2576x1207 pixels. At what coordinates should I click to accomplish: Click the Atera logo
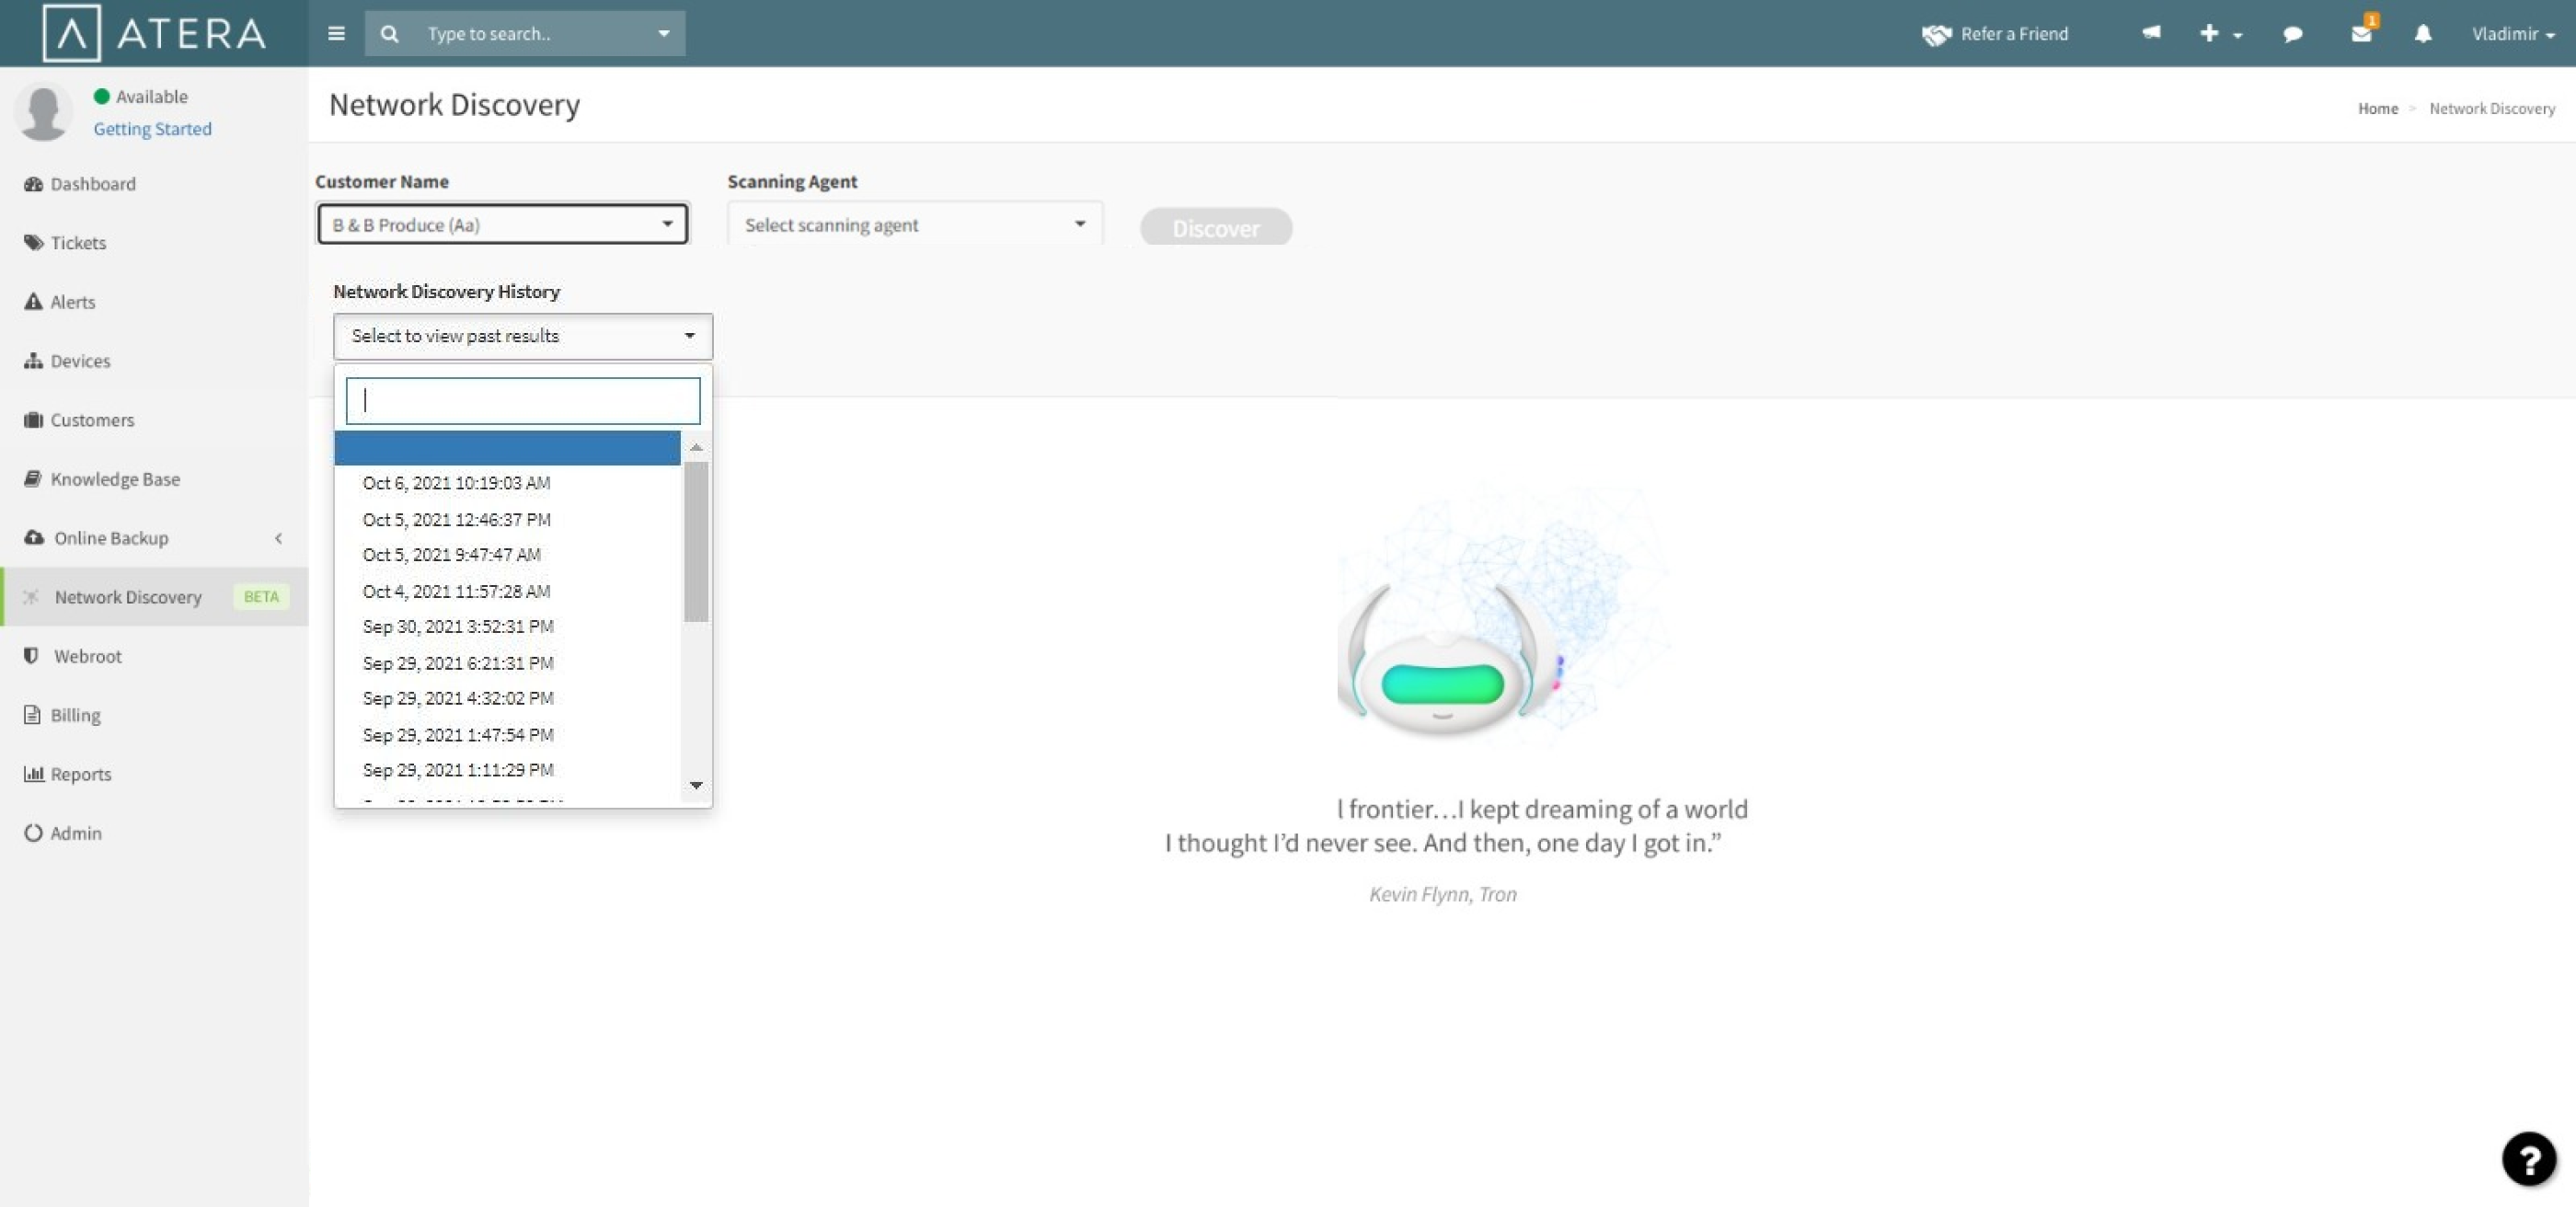tap(154, 33)
